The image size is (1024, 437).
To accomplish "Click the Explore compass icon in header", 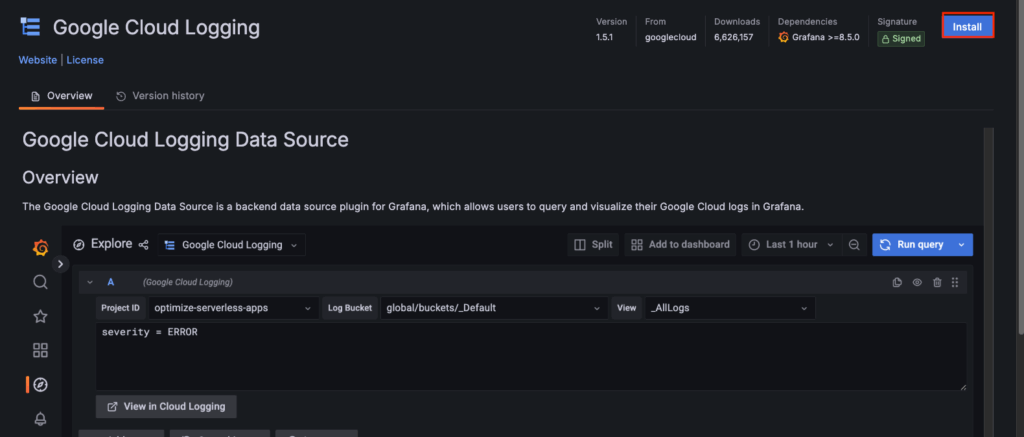I will coord(79,245).
